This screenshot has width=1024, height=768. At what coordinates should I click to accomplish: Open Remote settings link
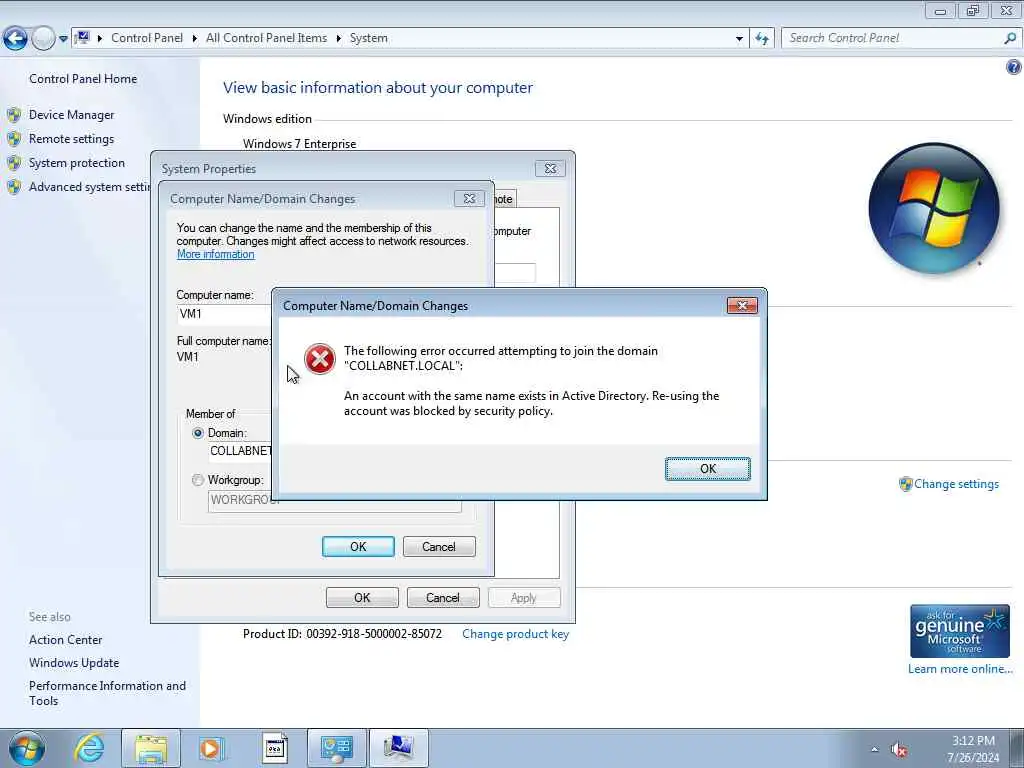(x=71, y=138)
